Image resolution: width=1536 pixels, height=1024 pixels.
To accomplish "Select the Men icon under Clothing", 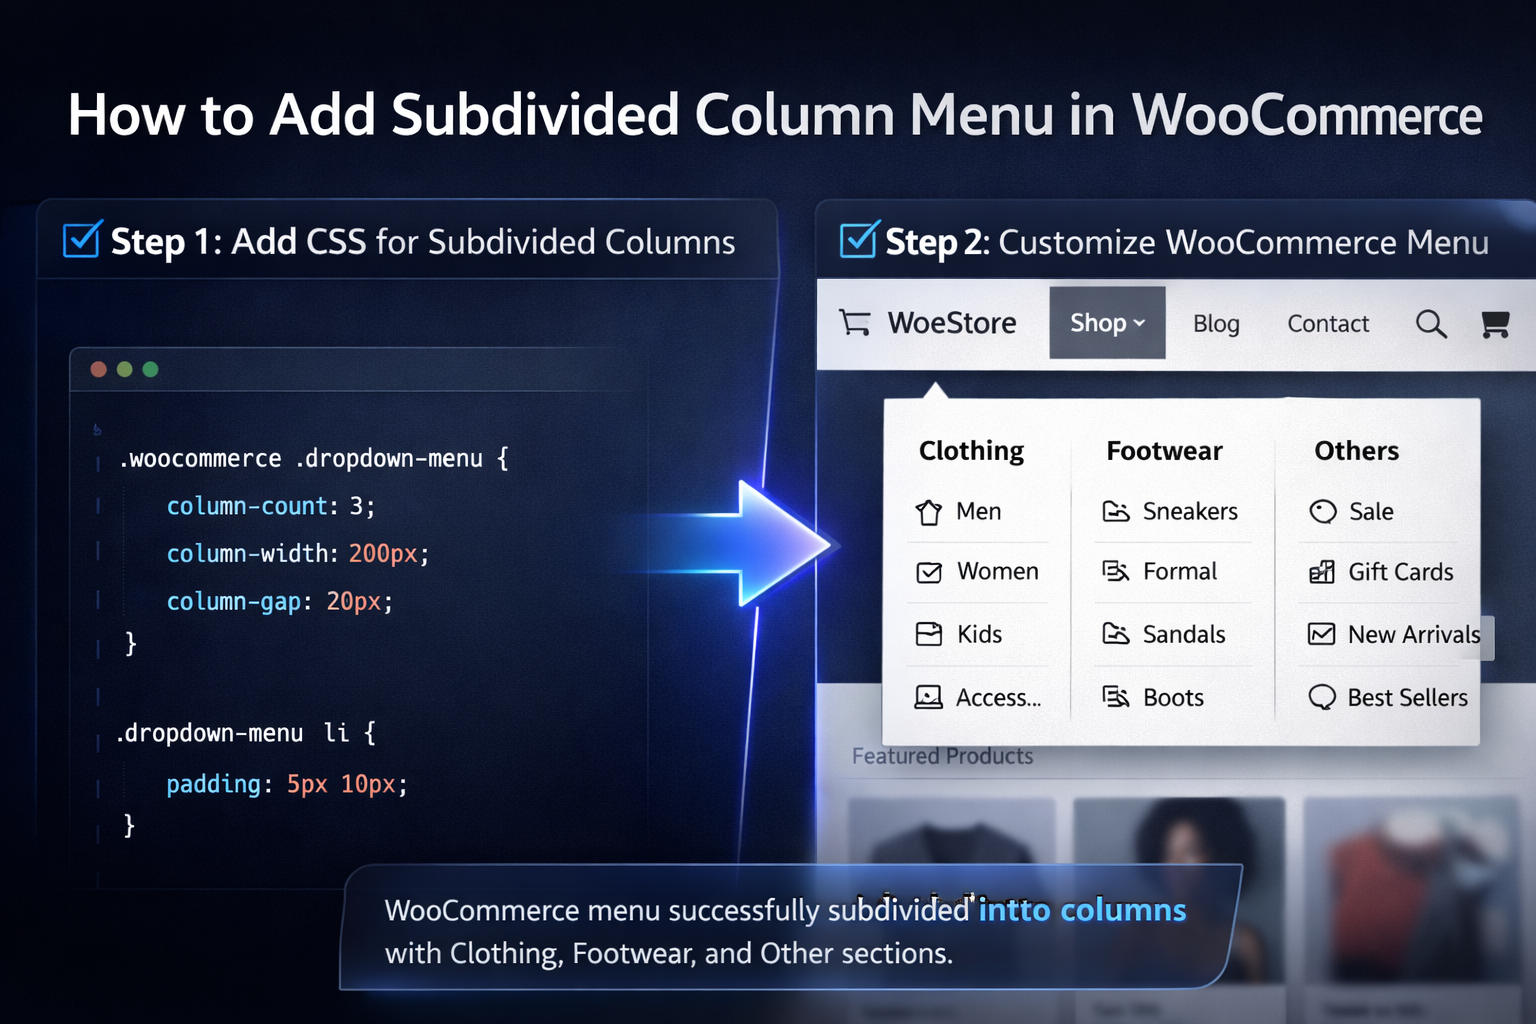I will pyautogui.click(x=927, y=511).
